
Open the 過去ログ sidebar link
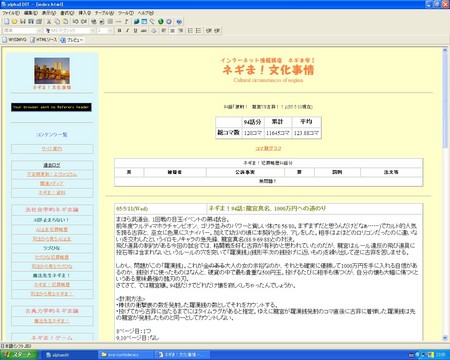pos(52,165)
